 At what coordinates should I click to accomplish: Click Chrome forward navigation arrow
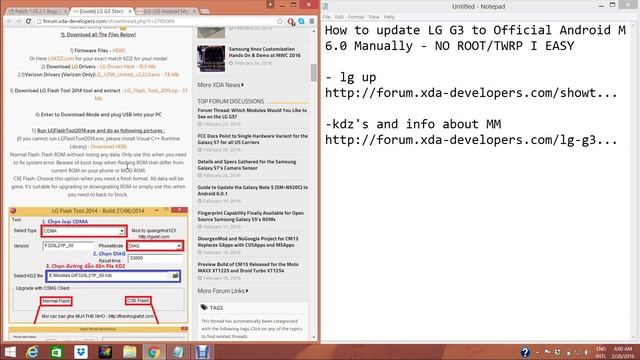click(18, 21)
